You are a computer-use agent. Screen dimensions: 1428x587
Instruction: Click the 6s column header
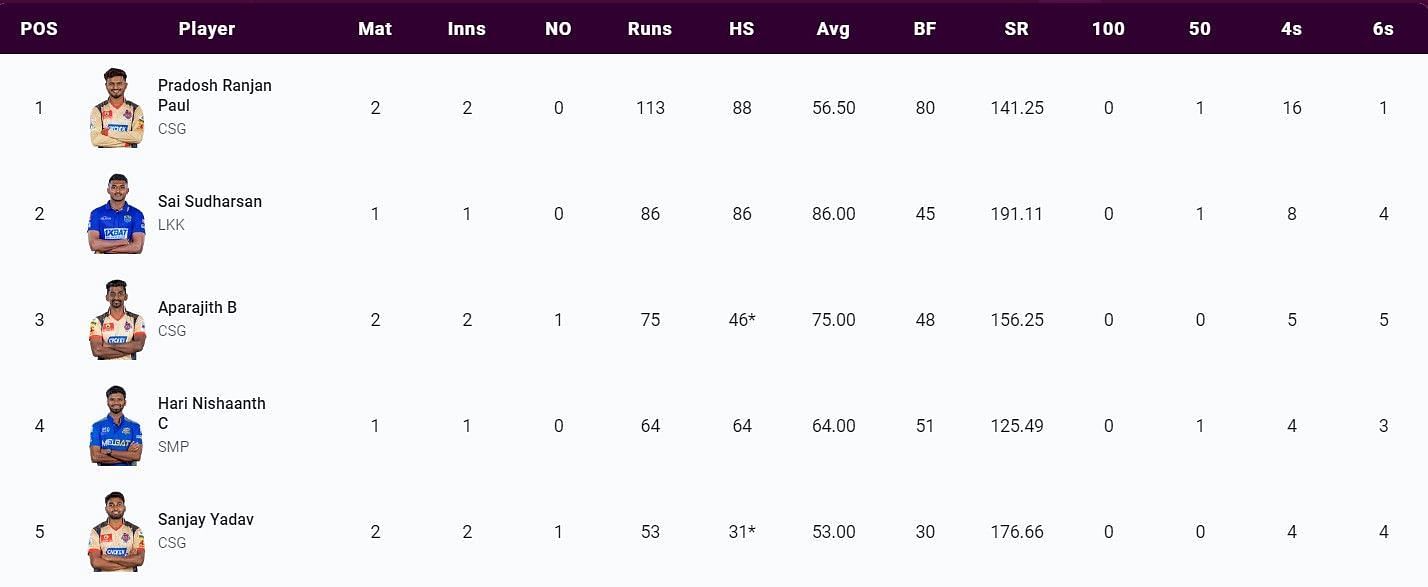coord(1383,29)
